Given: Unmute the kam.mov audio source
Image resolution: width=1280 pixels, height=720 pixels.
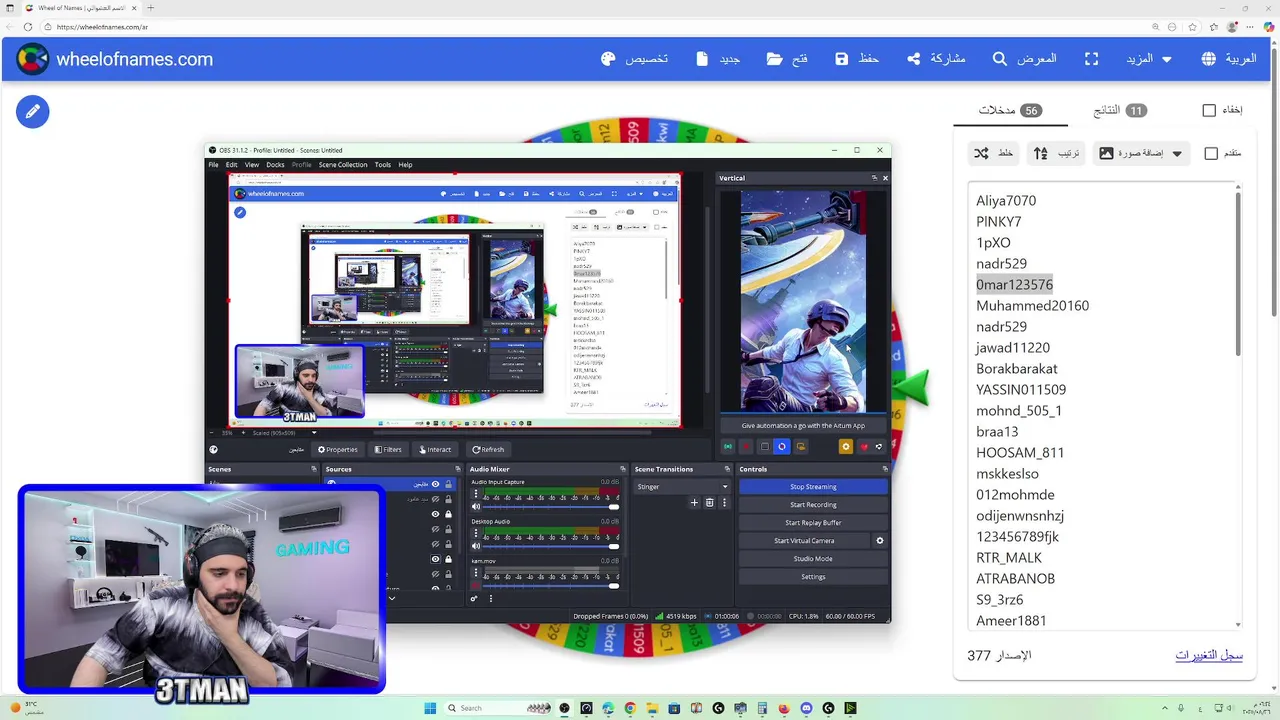Looking at the screenshot, I should click(476, 585).
